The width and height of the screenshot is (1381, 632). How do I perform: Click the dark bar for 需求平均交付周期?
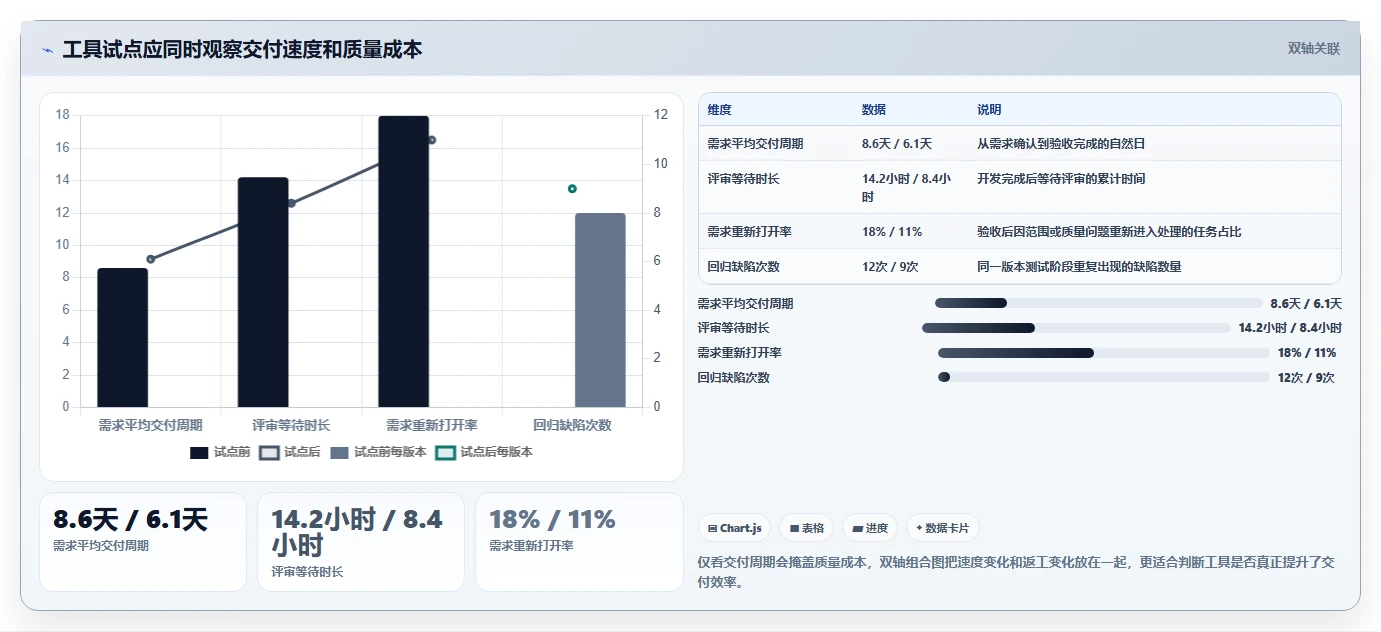tap(122, 337)
